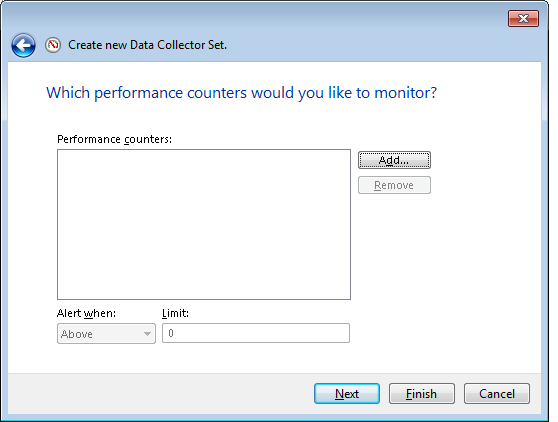The width and height of the screenshot is (558, 422).
Task: Click the Which performance counters heading
Action: [242, 93]
